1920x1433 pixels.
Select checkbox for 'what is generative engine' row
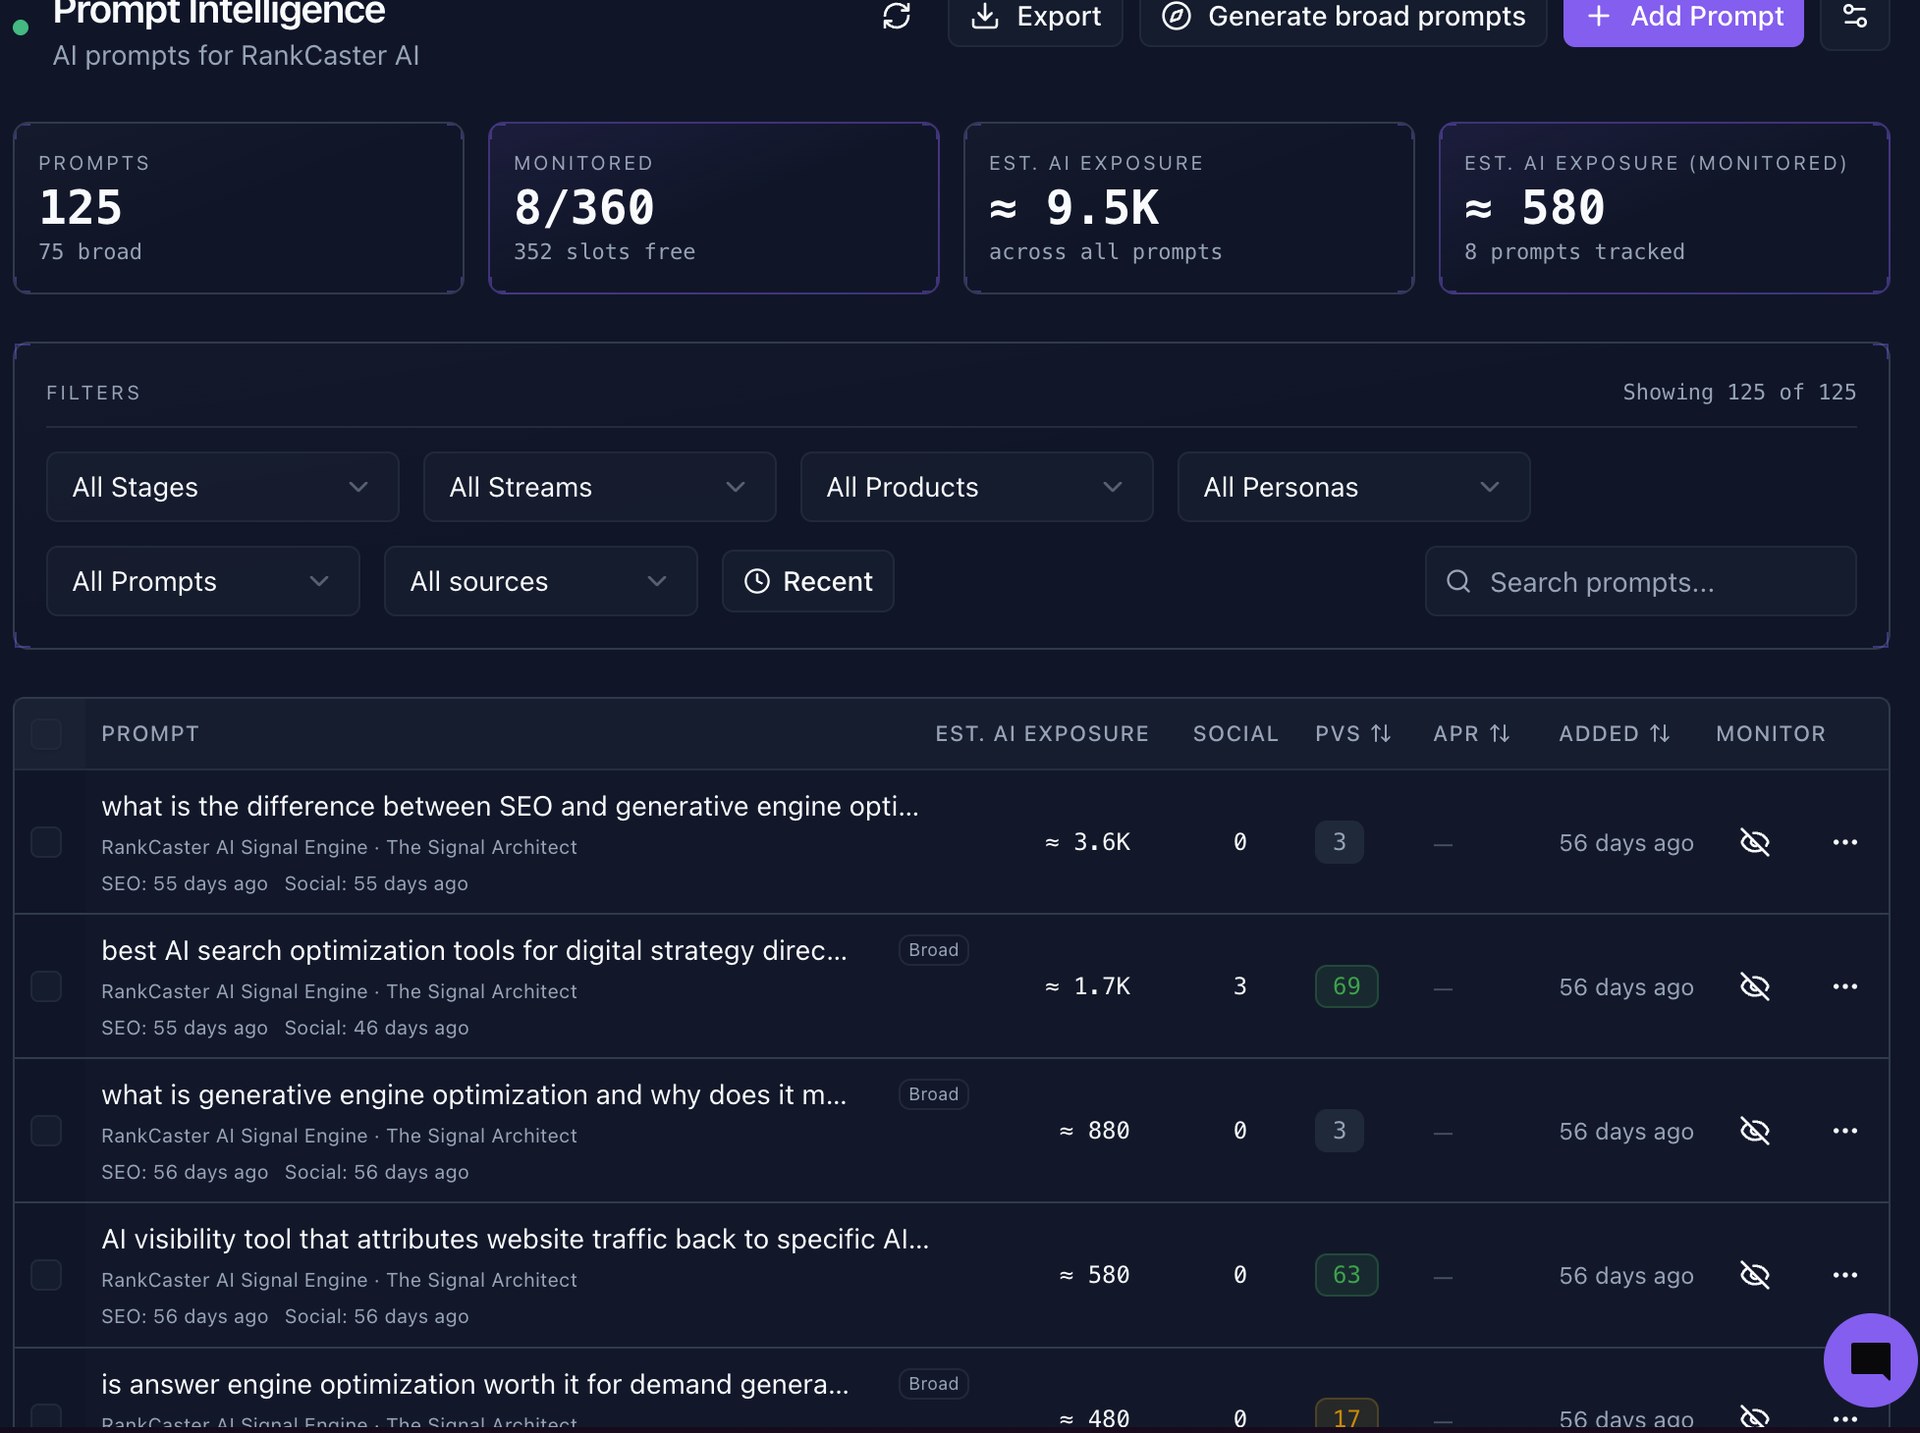[46, 1130]
